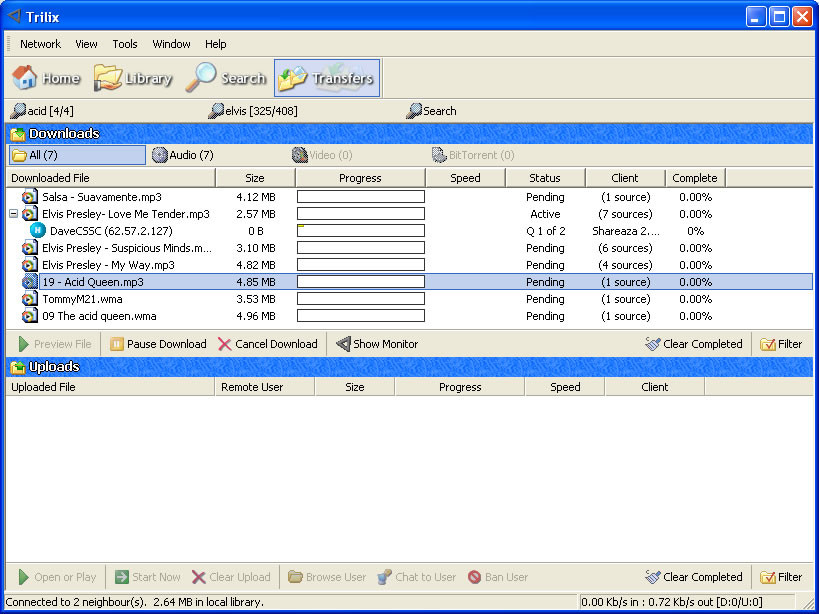Click the Love Me Tender.mp3 file icon
The width and height of the screenshot is (819, 614).
click(30, 214)
